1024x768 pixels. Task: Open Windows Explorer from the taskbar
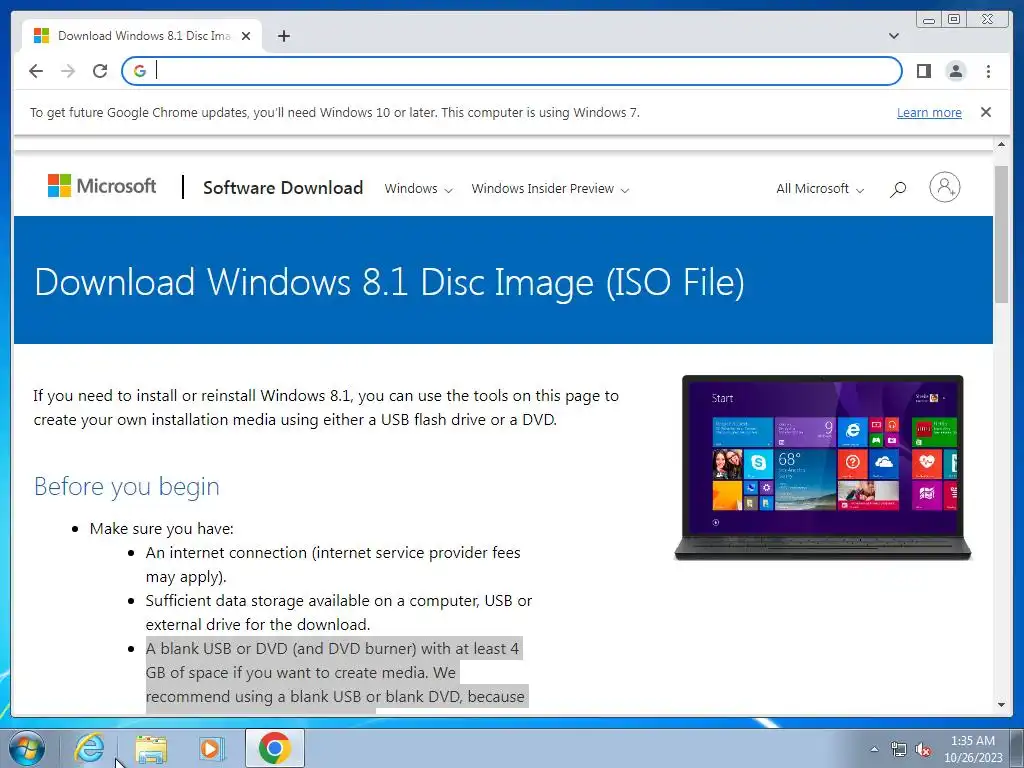pyautogui.click(x=151, y=748)
